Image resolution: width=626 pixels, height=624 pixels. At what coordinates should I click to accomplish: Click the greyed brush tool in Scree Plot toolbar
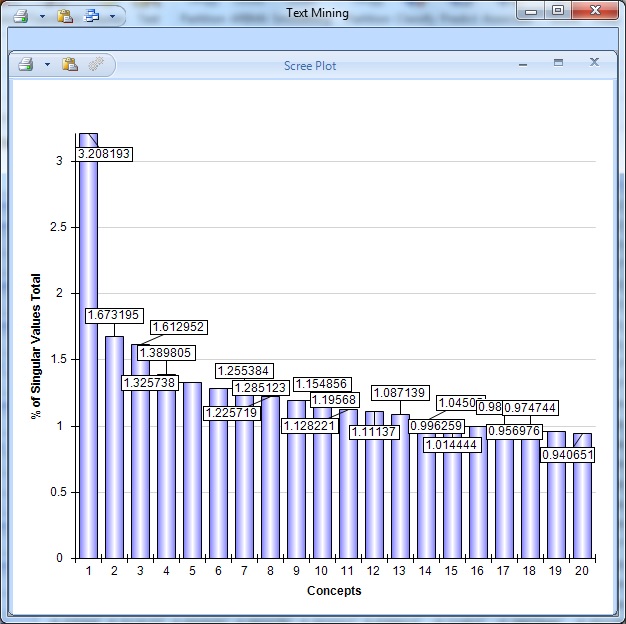click(96, 64)
